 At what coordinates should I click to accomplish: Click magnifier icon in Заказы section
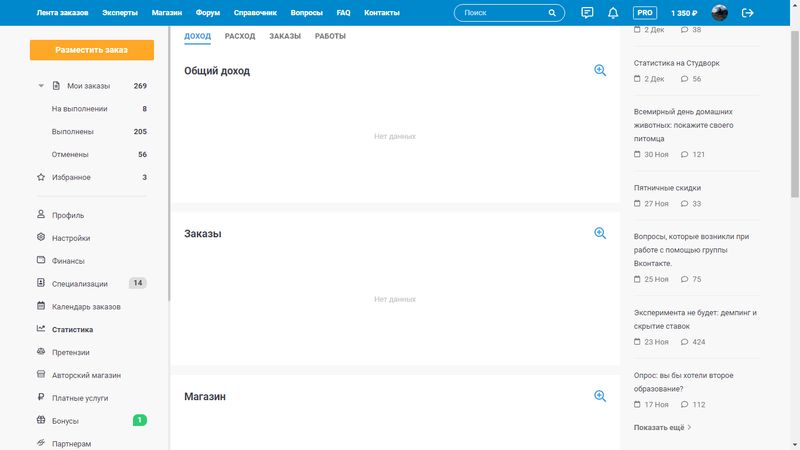600,233
